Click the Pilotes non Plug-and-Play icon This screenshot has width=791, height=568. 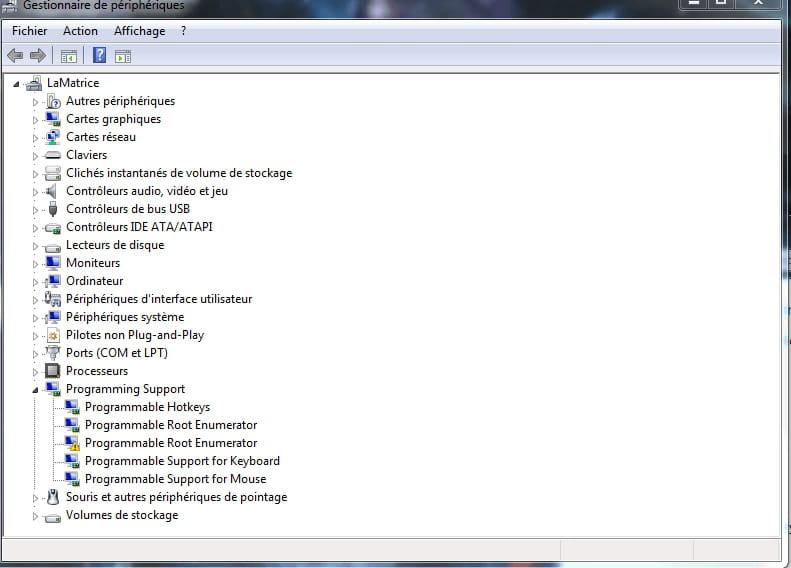tap(53, 335)
